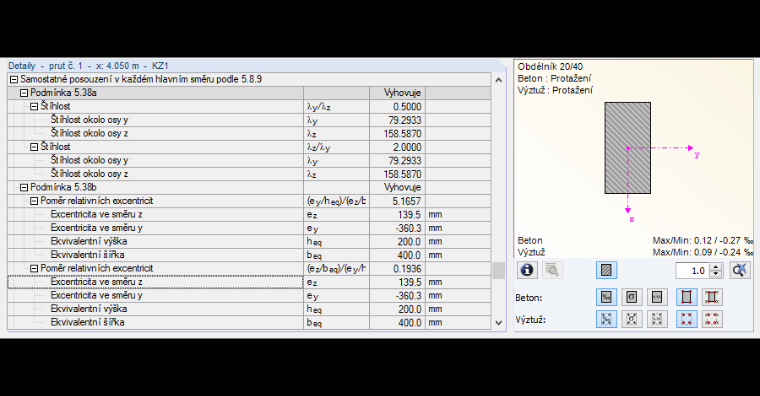This screenshot has height=396, width=760.
Task: Click 'Vyhovuje' in the Podmínka 5.38b row
Action: [402, 187]
